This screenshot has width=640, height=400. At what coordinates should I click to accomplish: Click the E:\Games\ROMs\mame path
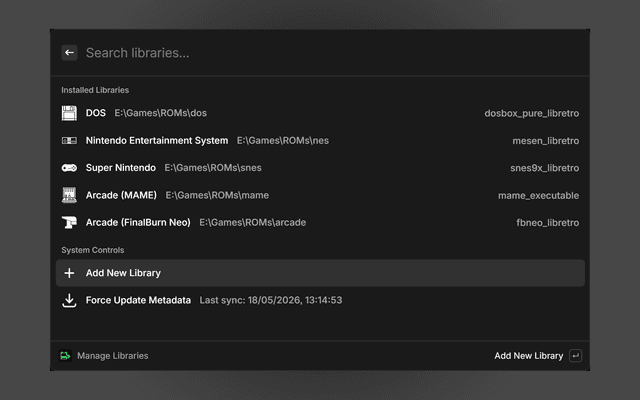pyautogui.click(x=217, y=195)
